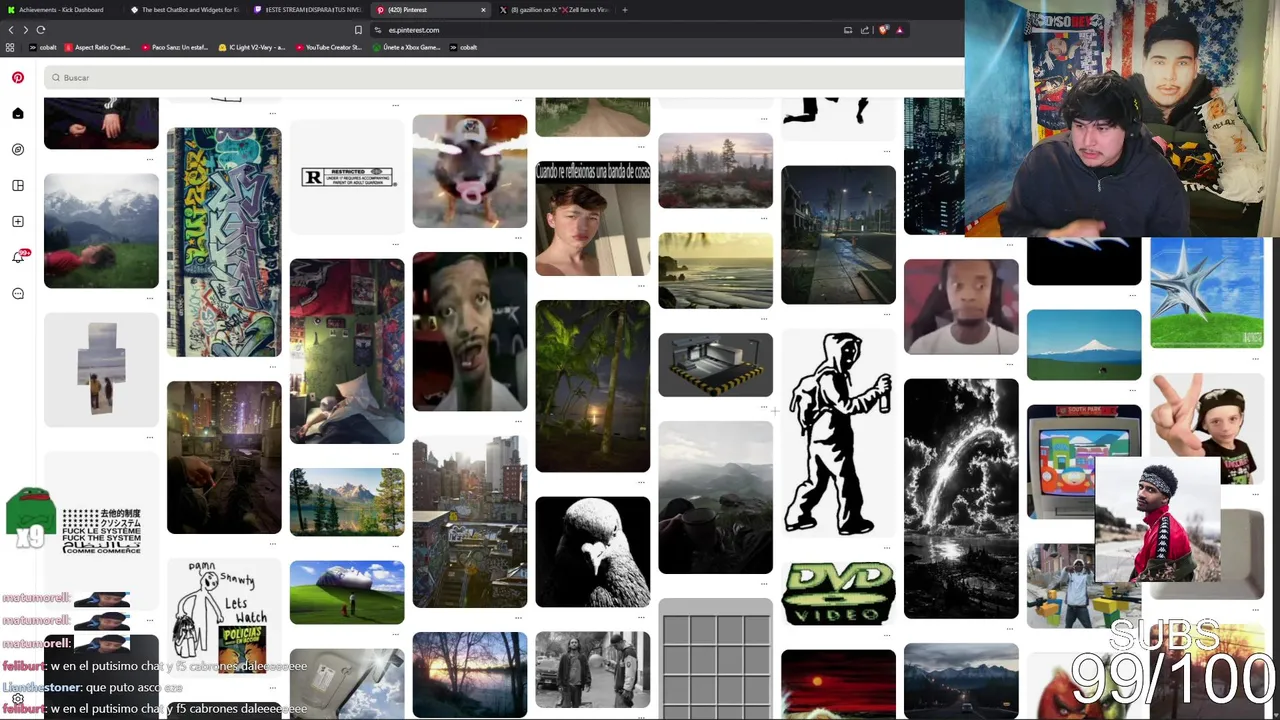The image size is (1280, 720).
Task: Open more options under the Restricted rating pin
Action: pyautogui.click(x=396, y=242)
